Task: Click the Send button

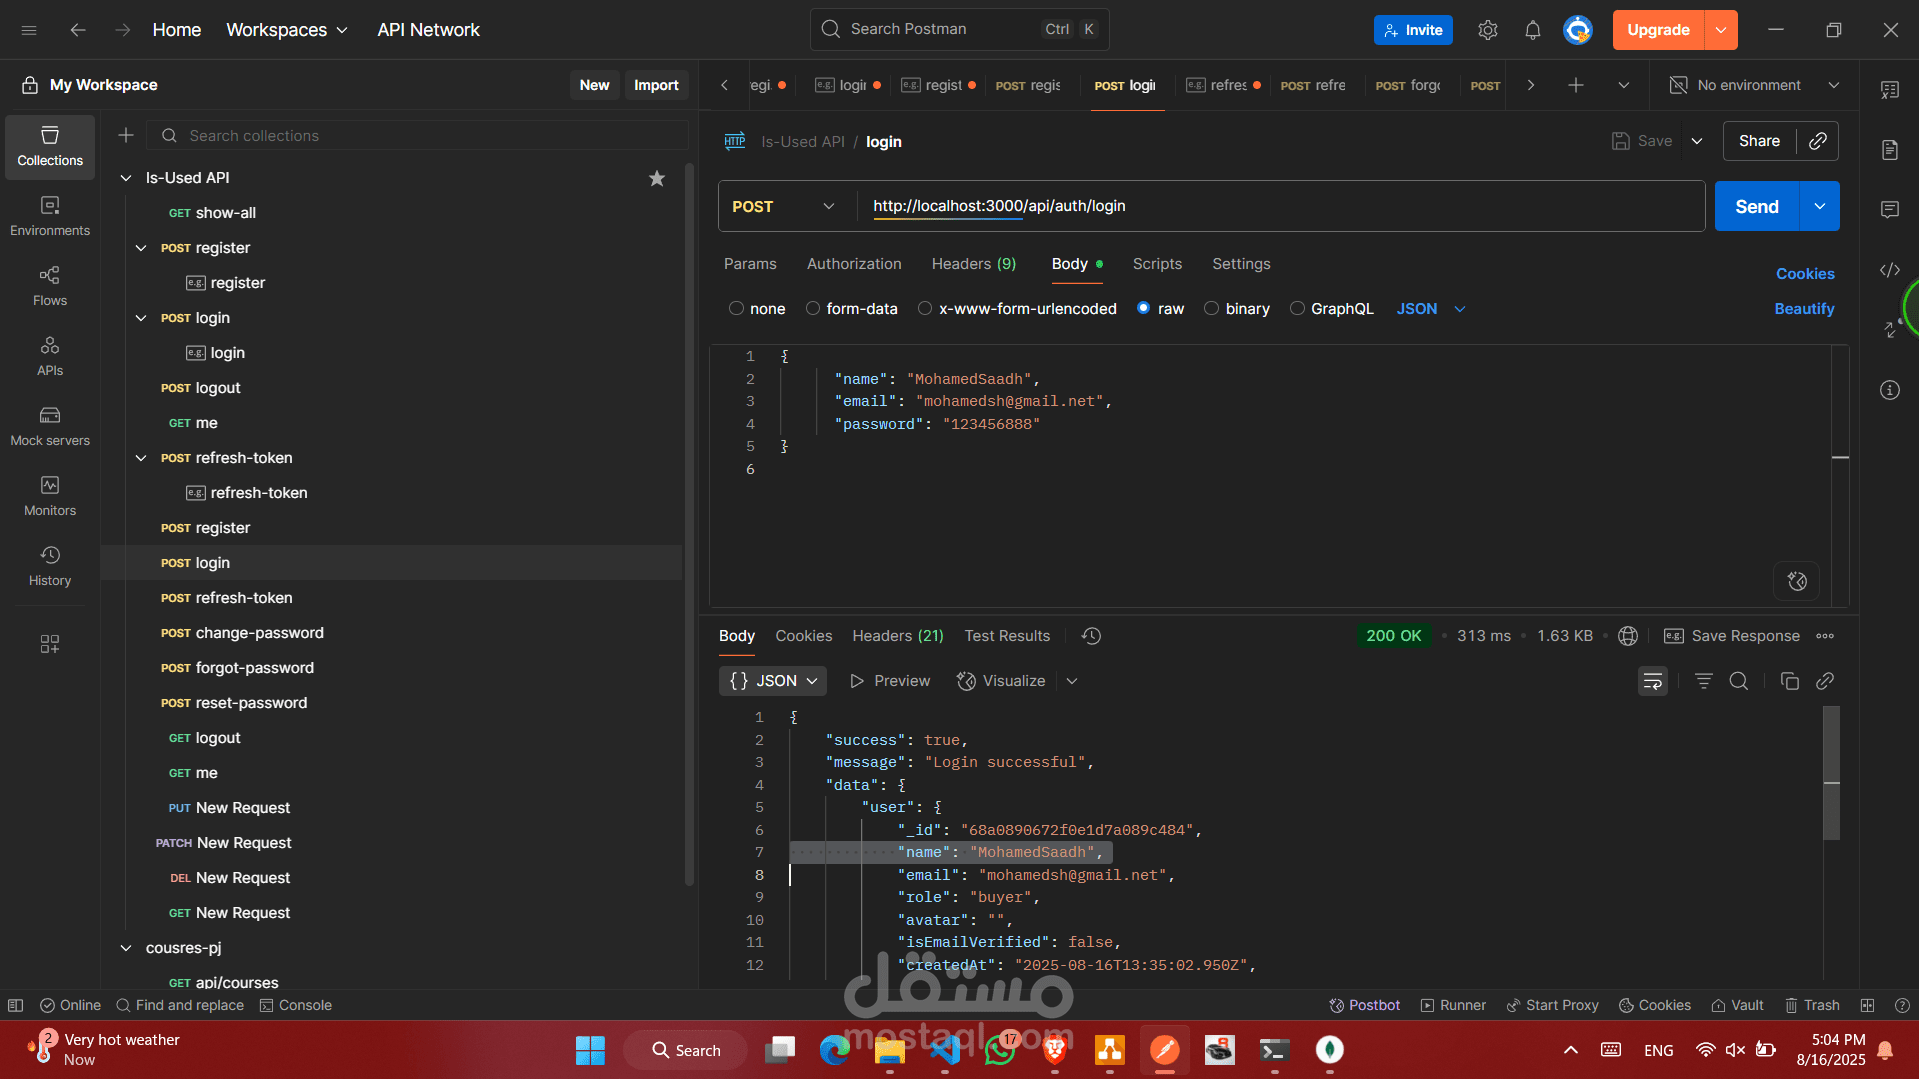Action: pyautogui.click(x=1757, y=206)
